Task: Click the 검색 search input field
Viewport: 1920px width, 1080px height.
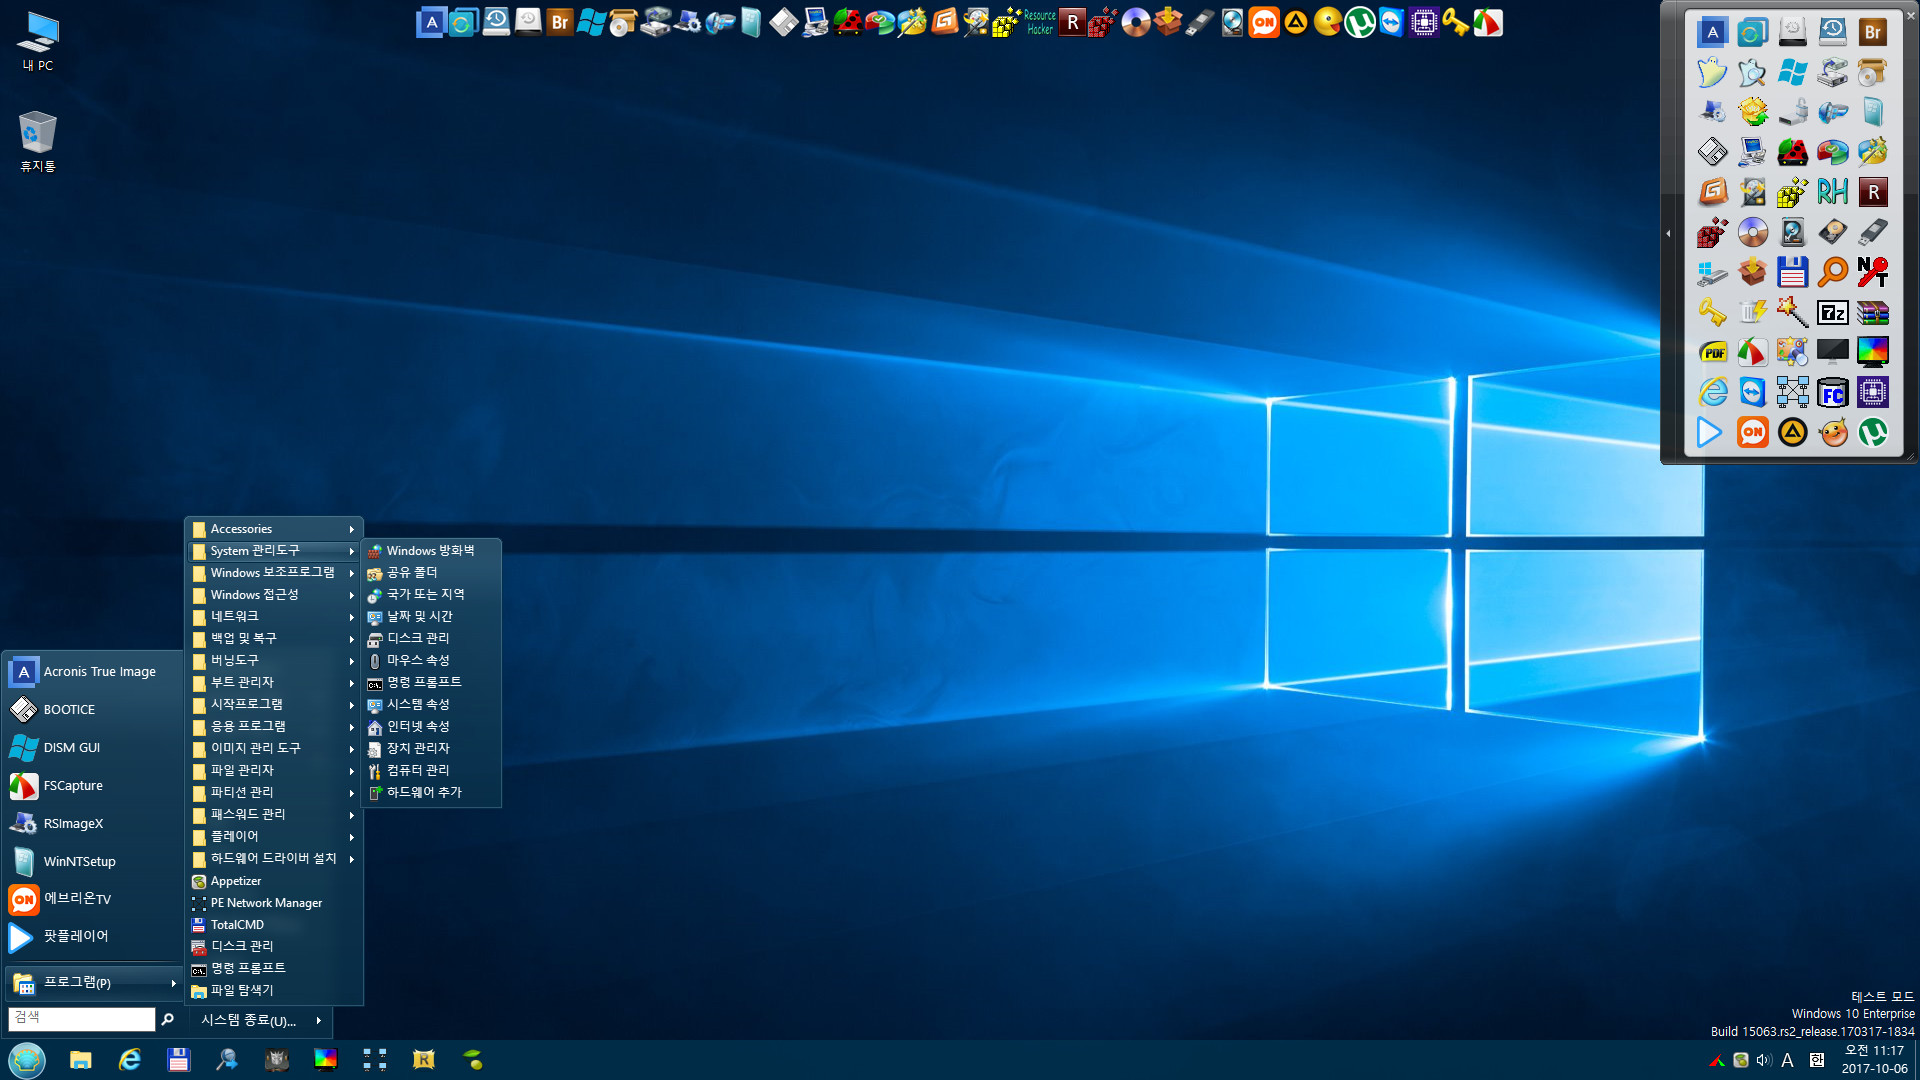Action: tap(82, 1019)
